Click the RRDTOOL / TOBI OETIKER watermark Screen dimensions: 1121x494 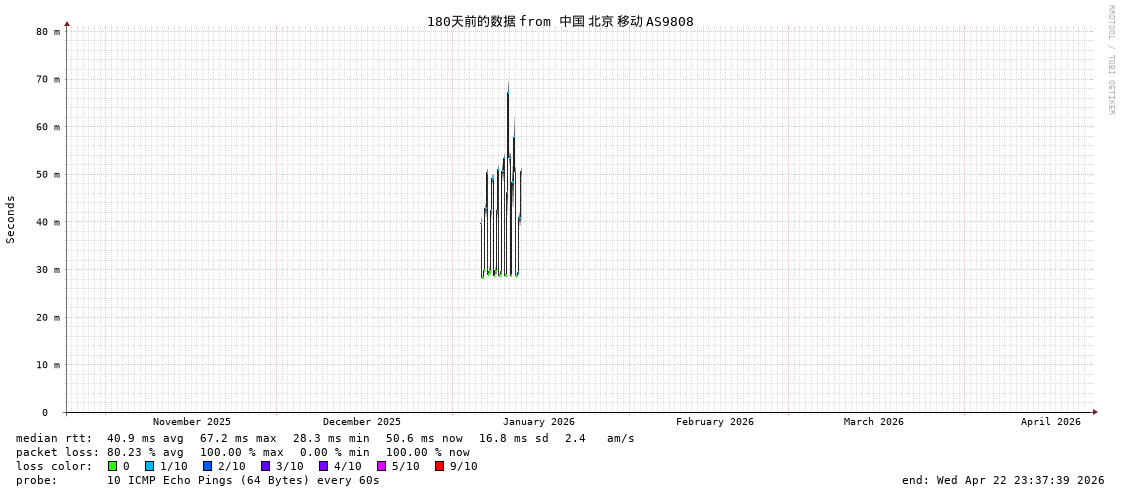(x=1110, y=60)
